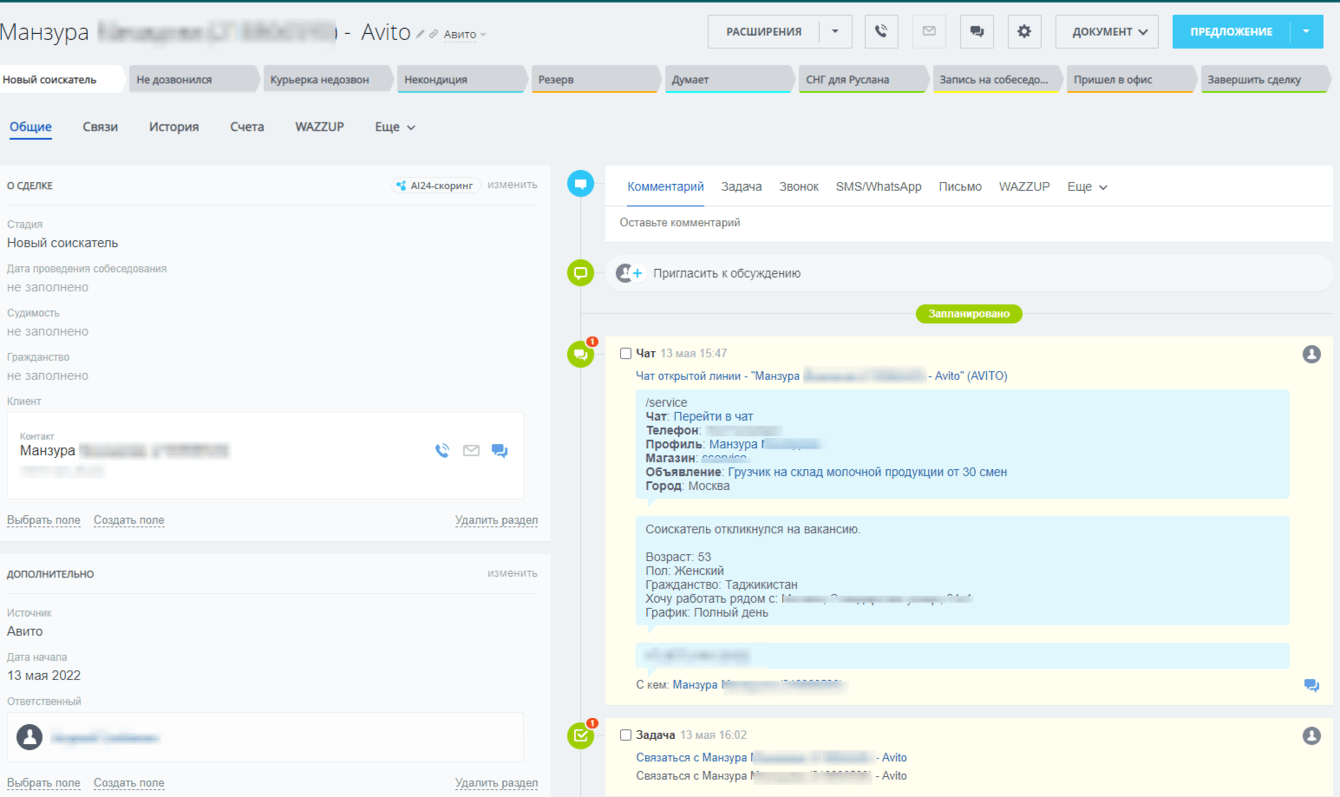The height and width of the screenshot is (797, 1340).
Task: Click the pencil icon to edit deal title
Action: click(x=421, y=34)
